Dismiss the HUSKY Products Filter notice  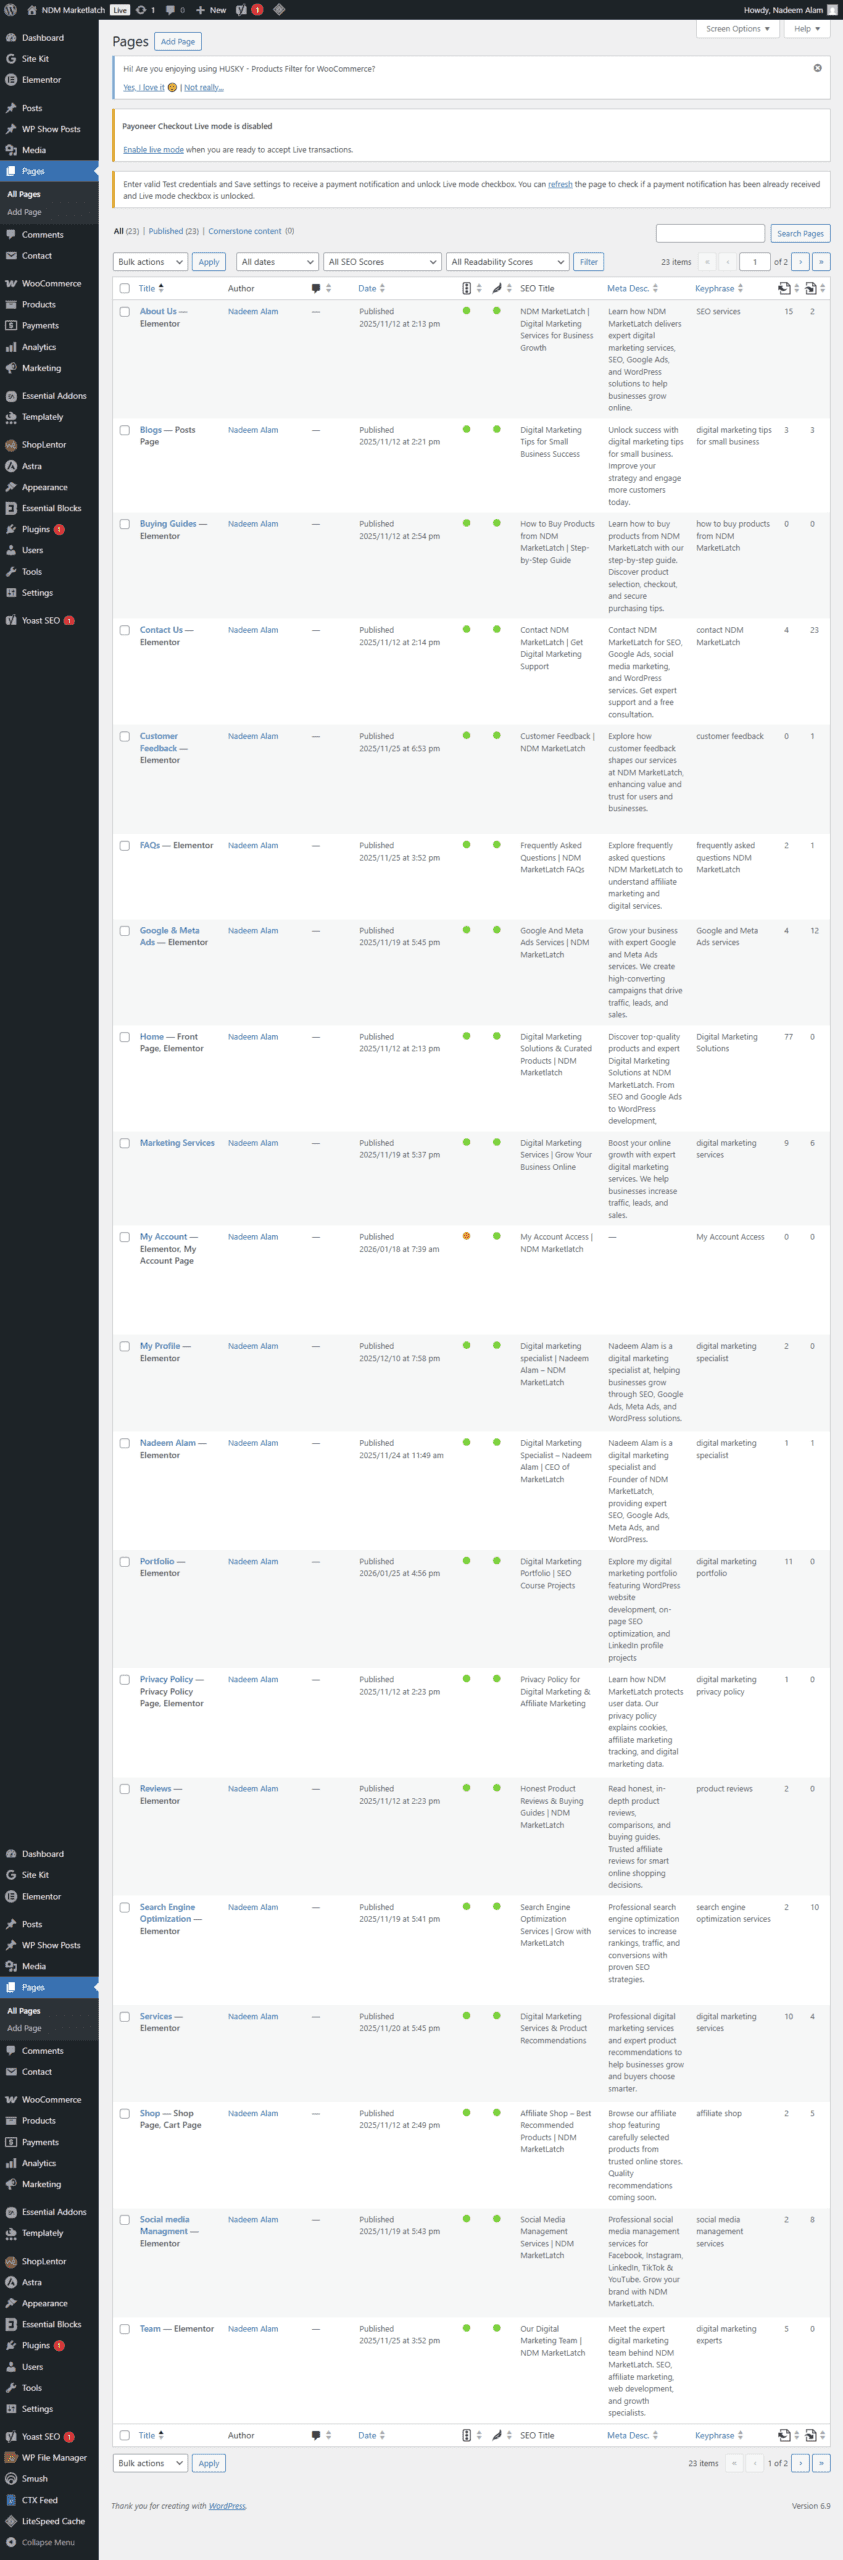point(817,68)
